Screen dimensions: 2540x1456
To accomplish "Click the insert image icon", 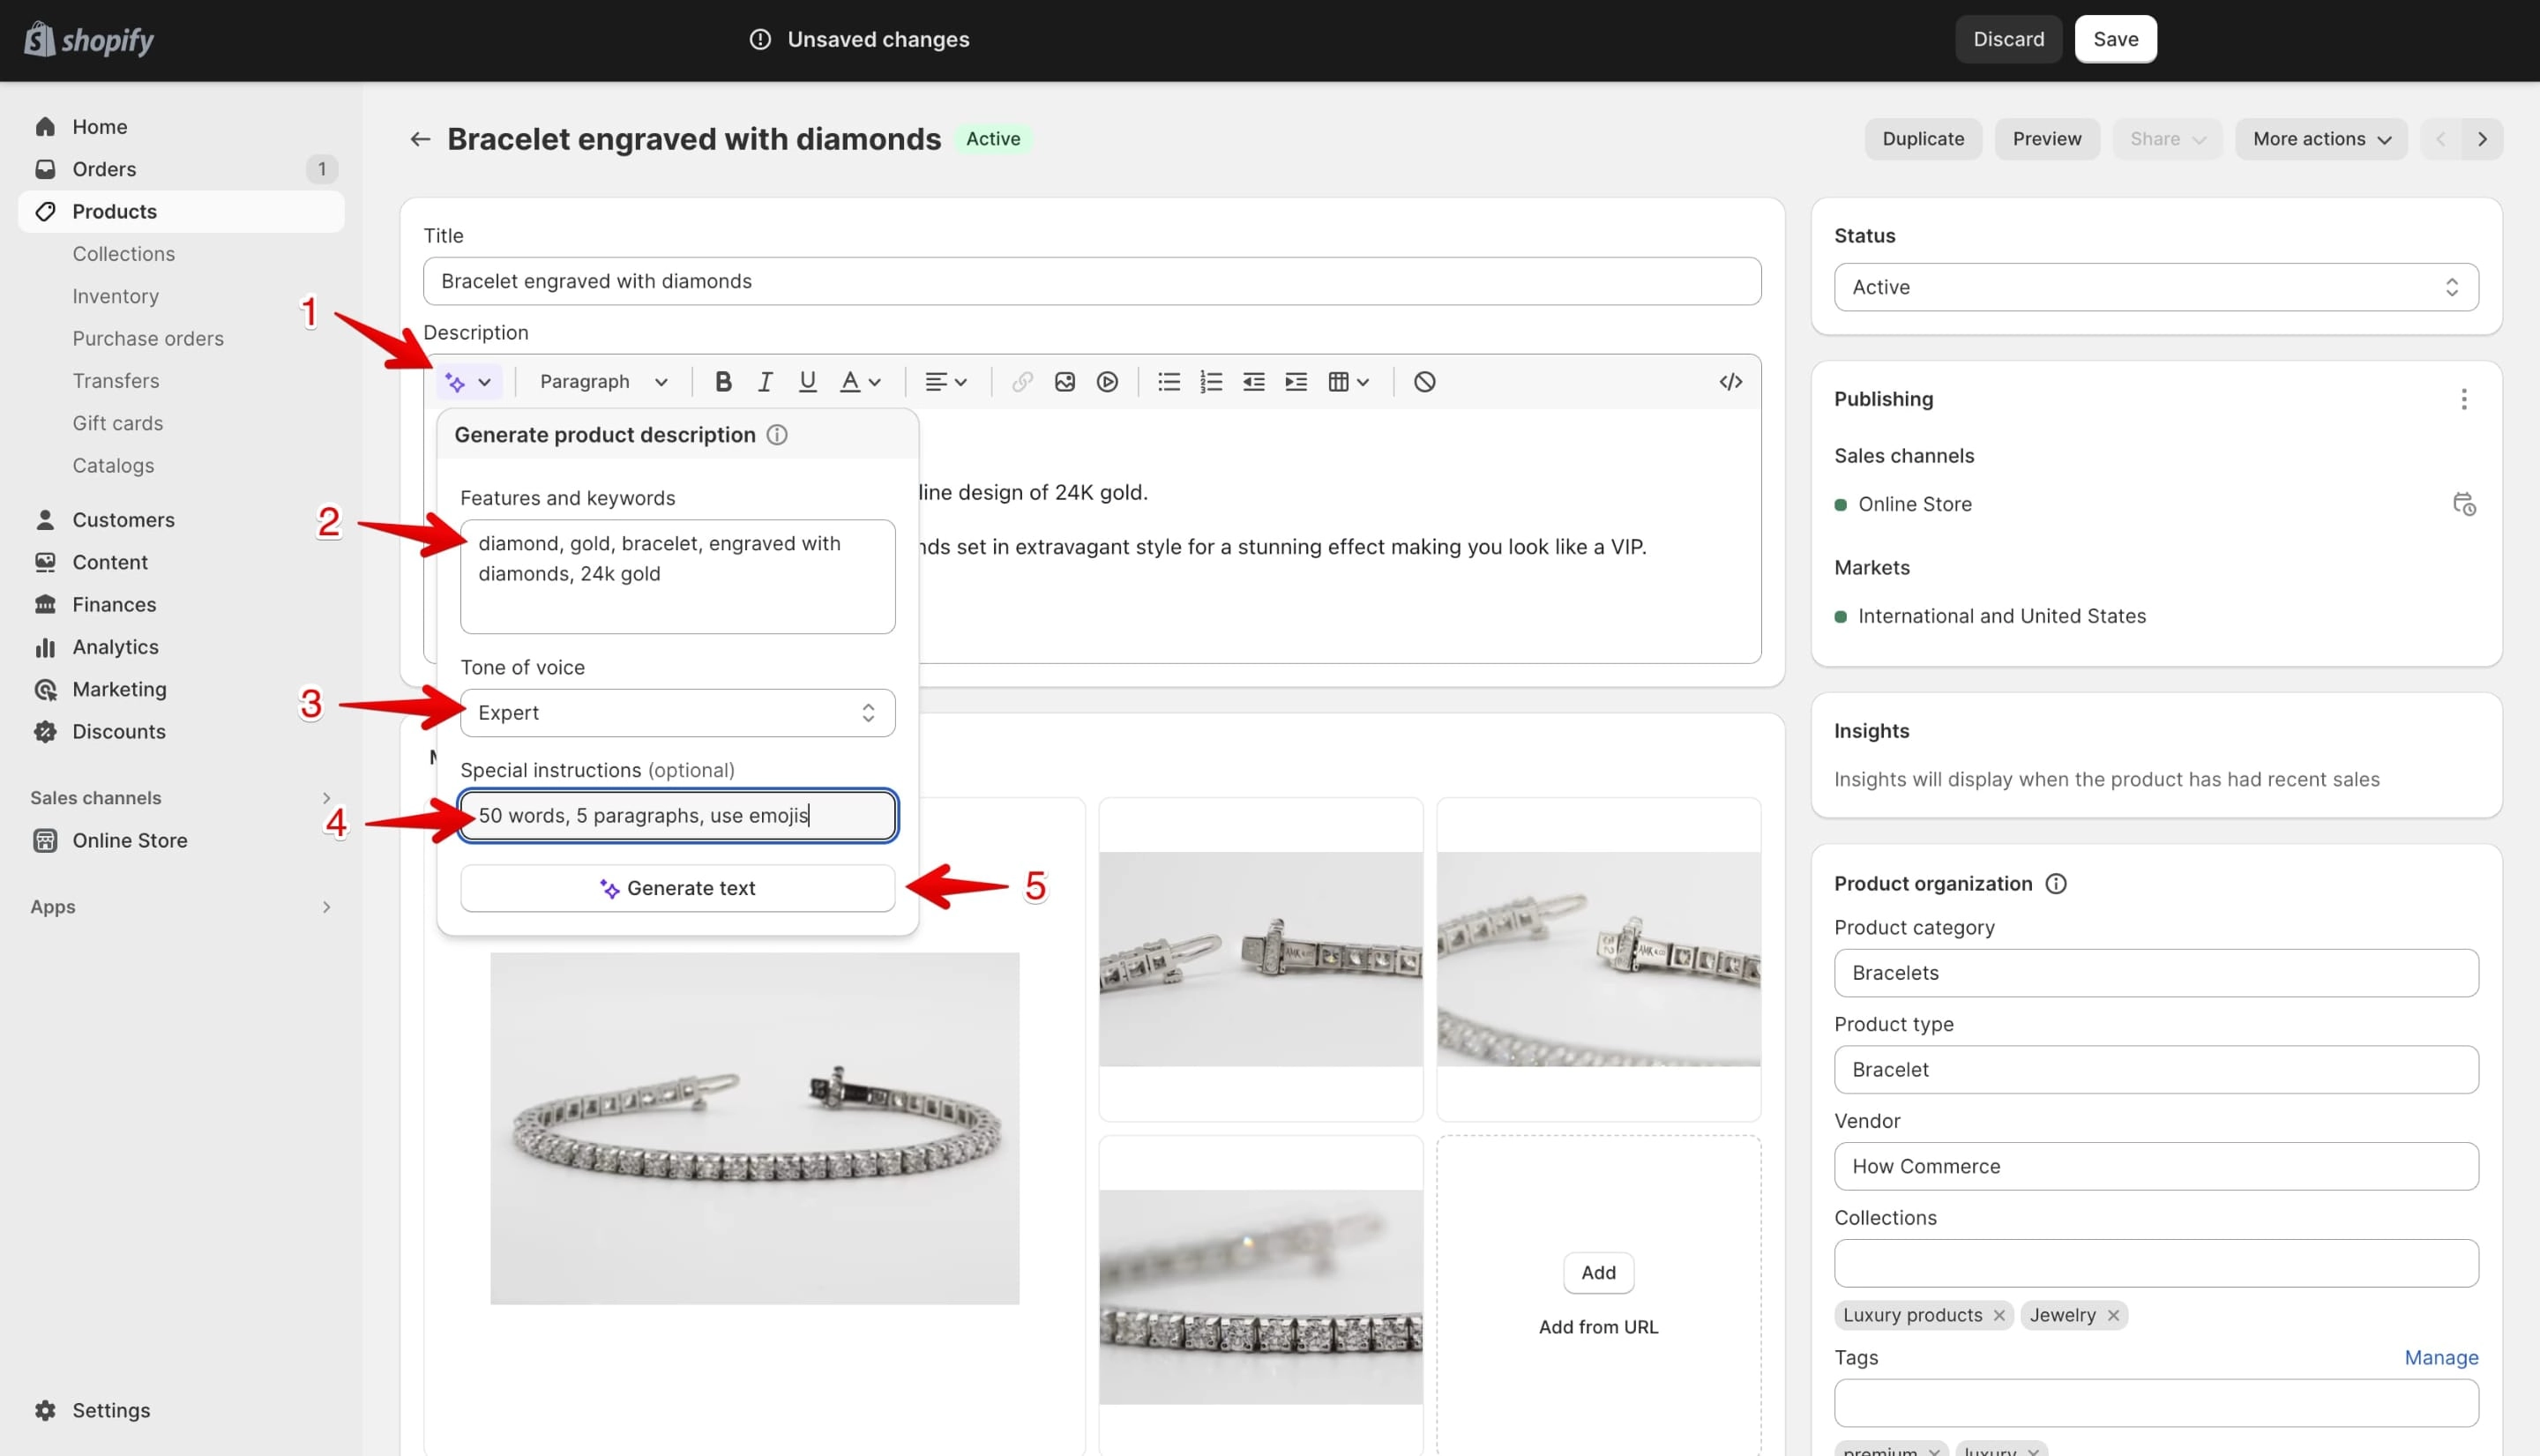I will pos(1065,382).
